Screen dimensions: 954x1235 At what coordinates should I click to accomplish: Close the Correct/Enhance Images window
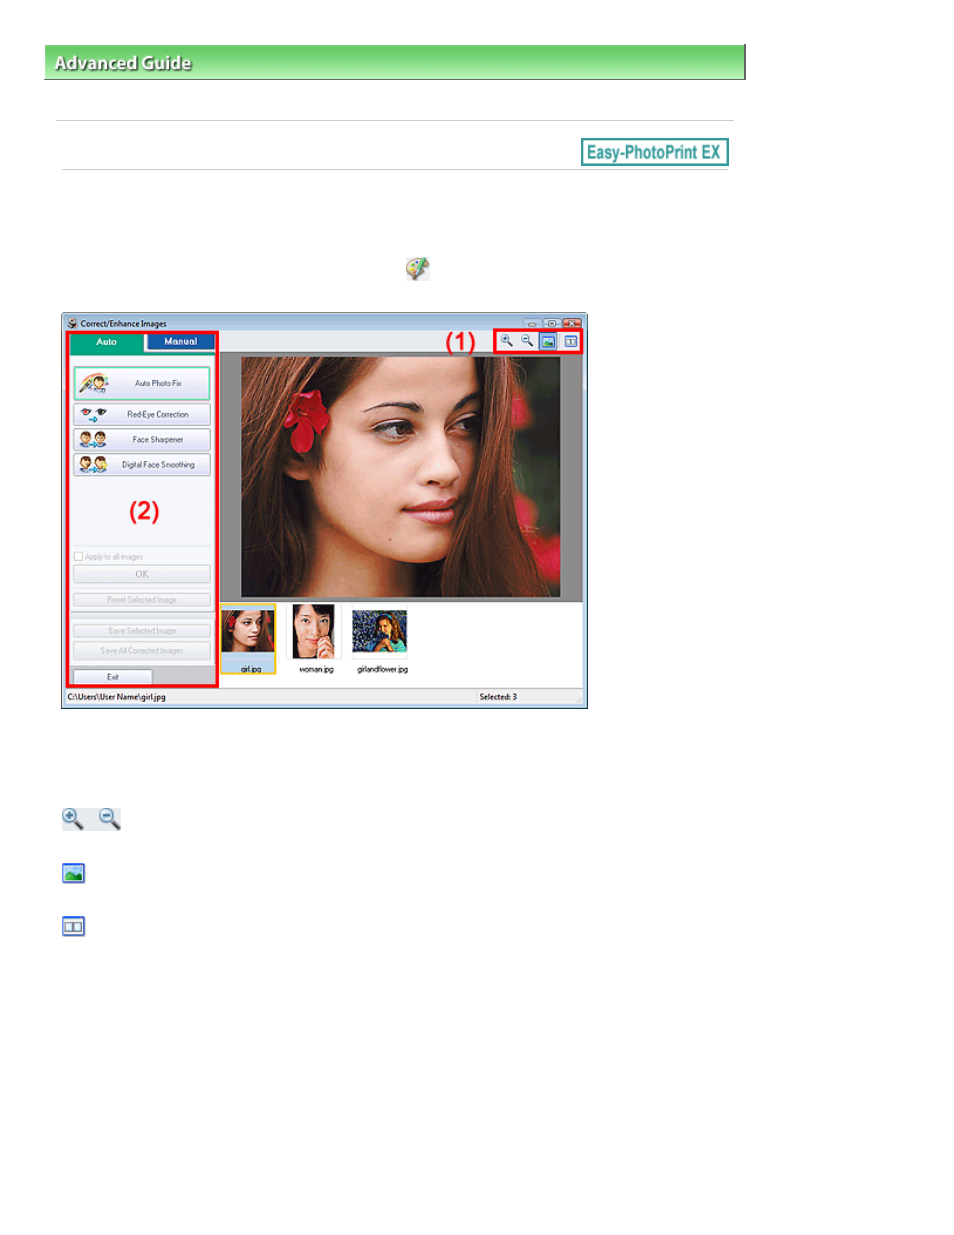coord(572,323)
